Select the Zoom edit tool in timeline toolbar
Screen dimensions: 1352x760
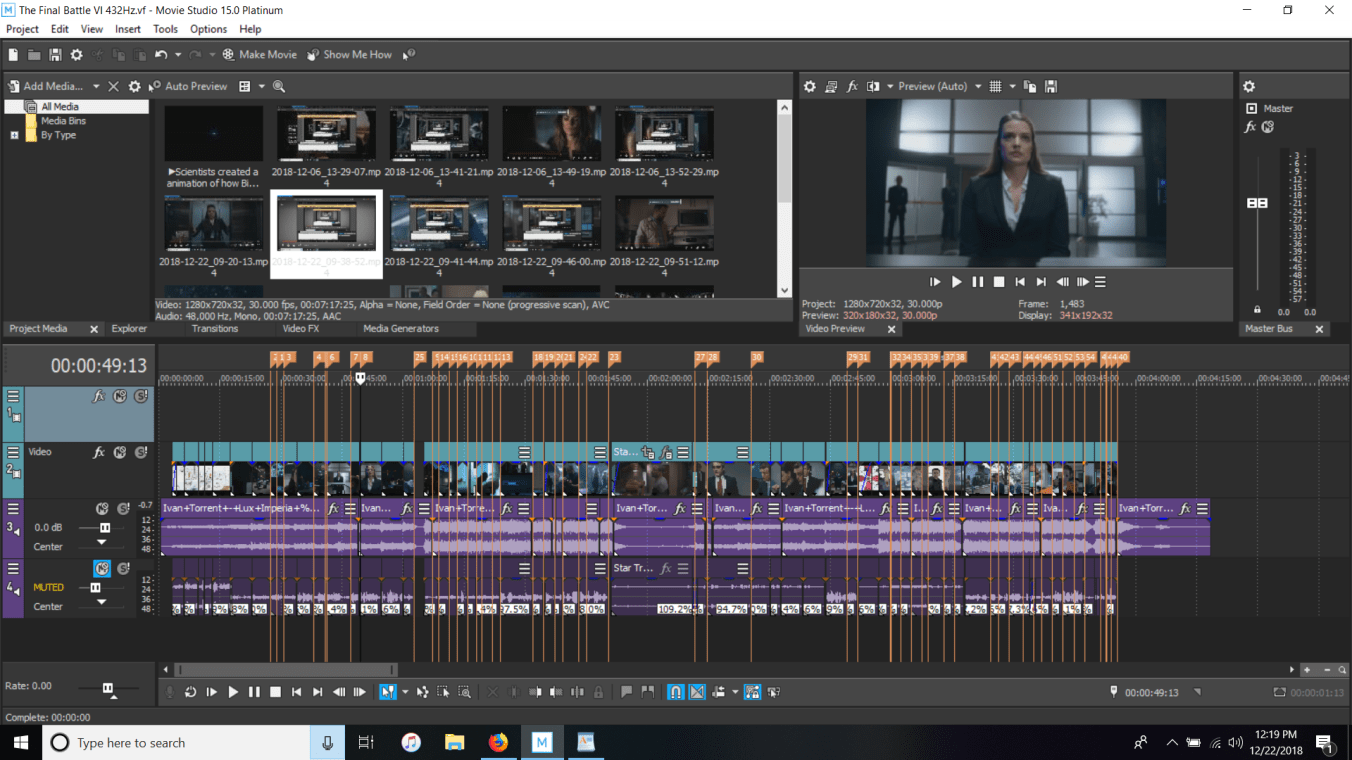pyautogui.click(x=465, y=692)
